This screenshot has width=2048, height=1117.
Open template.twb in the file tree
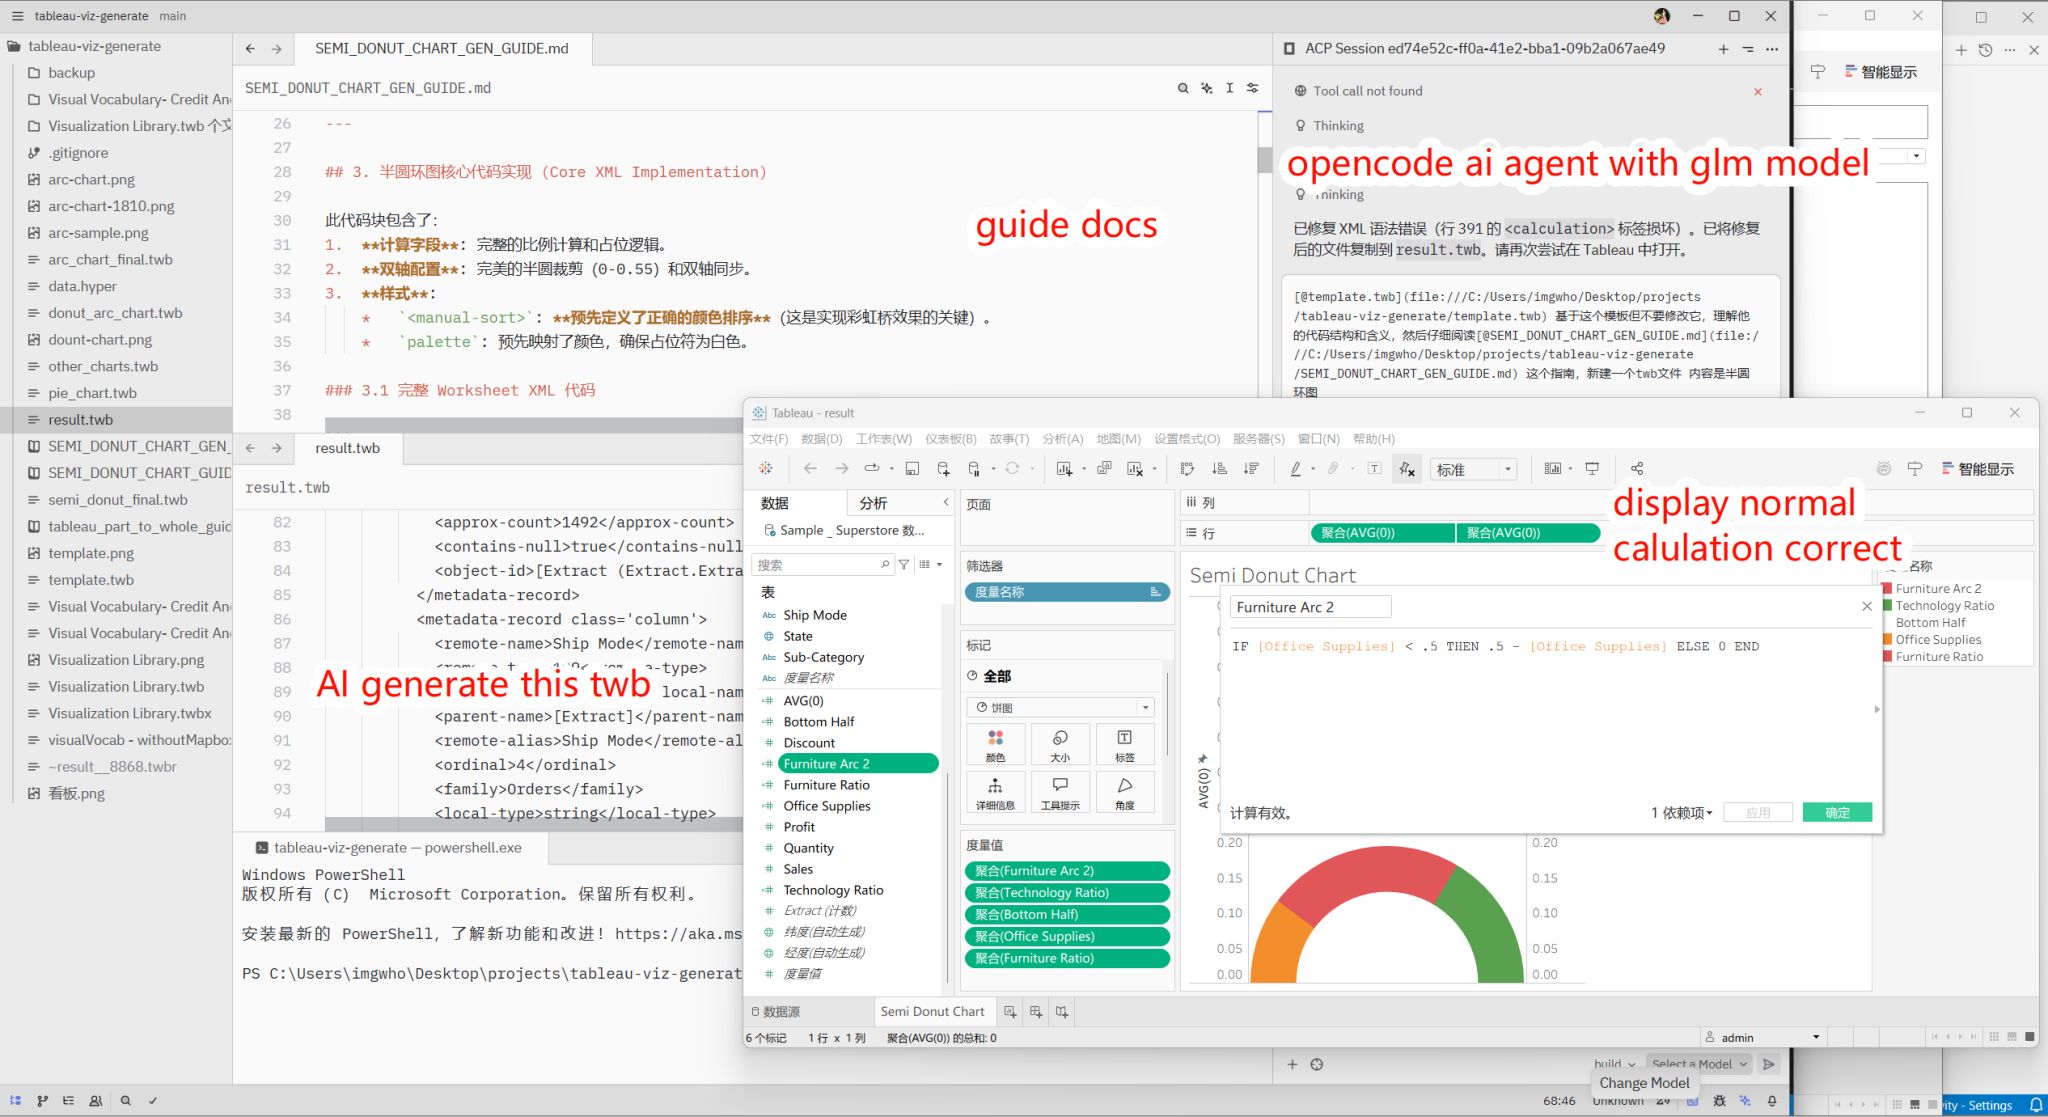(x=91, y=580)
